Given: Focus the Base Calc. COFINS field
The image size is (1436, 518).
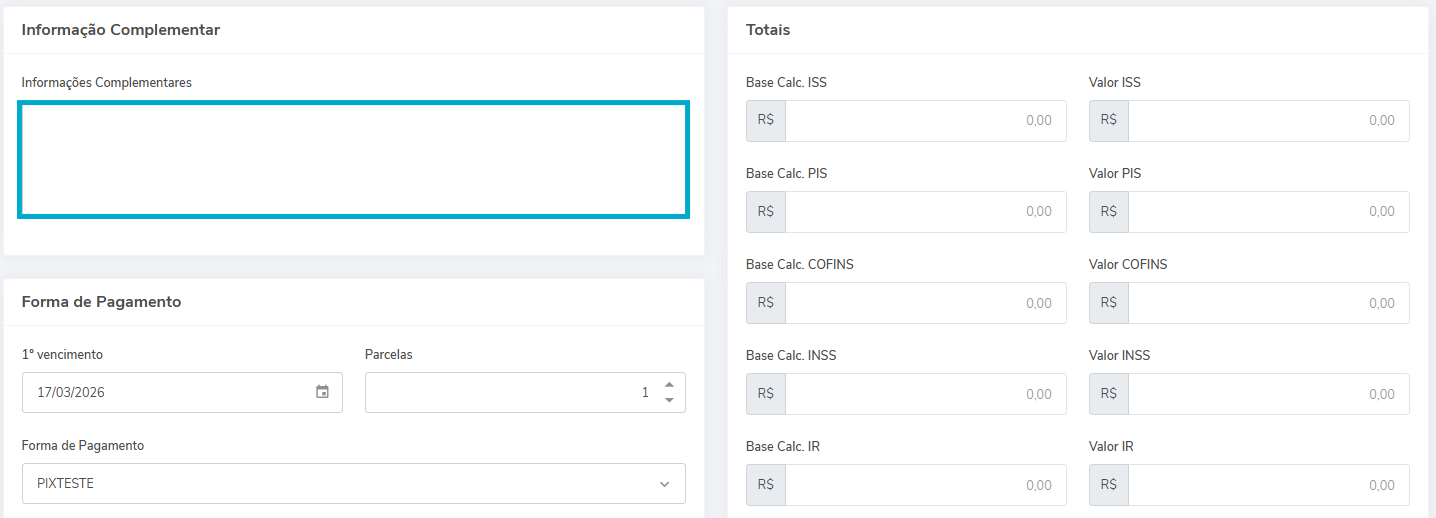Looking at the screenshot, I should (925, 303).
